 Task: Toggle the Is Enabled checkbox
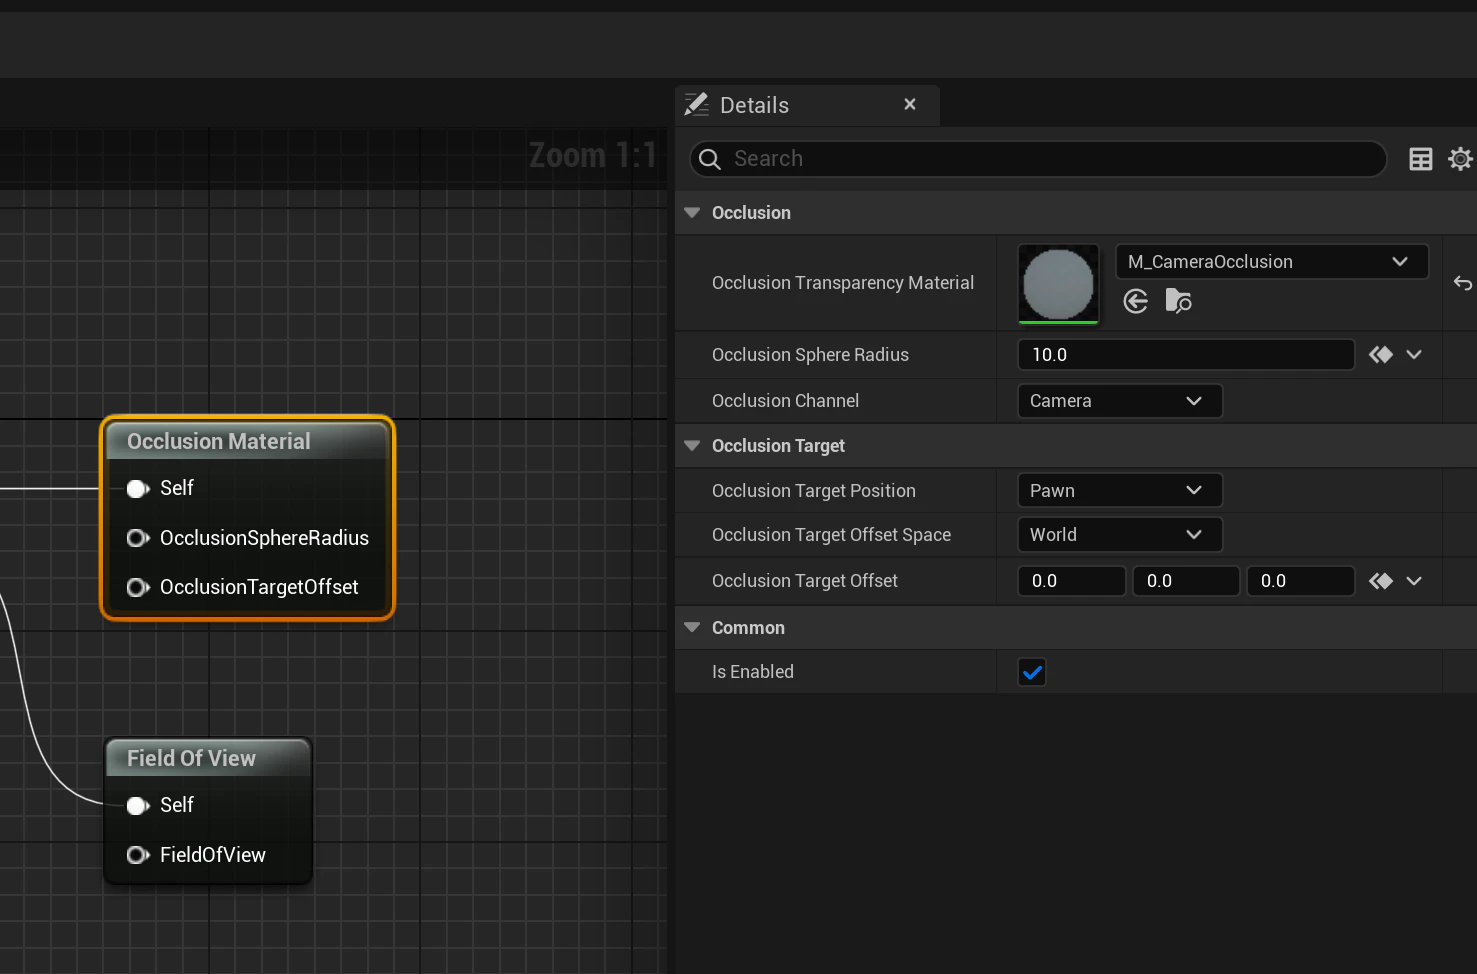tap(1032, 672)
